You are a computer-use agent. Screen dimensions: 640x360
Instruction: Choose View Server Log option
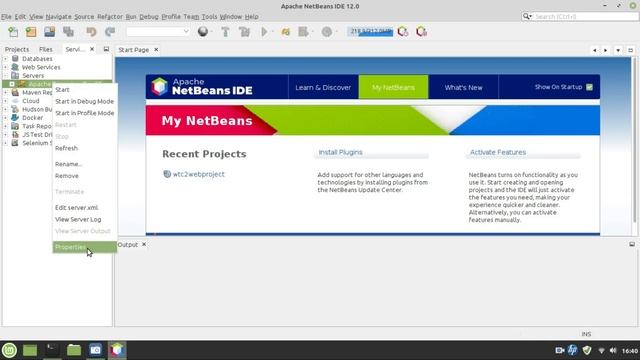[84, 220]
